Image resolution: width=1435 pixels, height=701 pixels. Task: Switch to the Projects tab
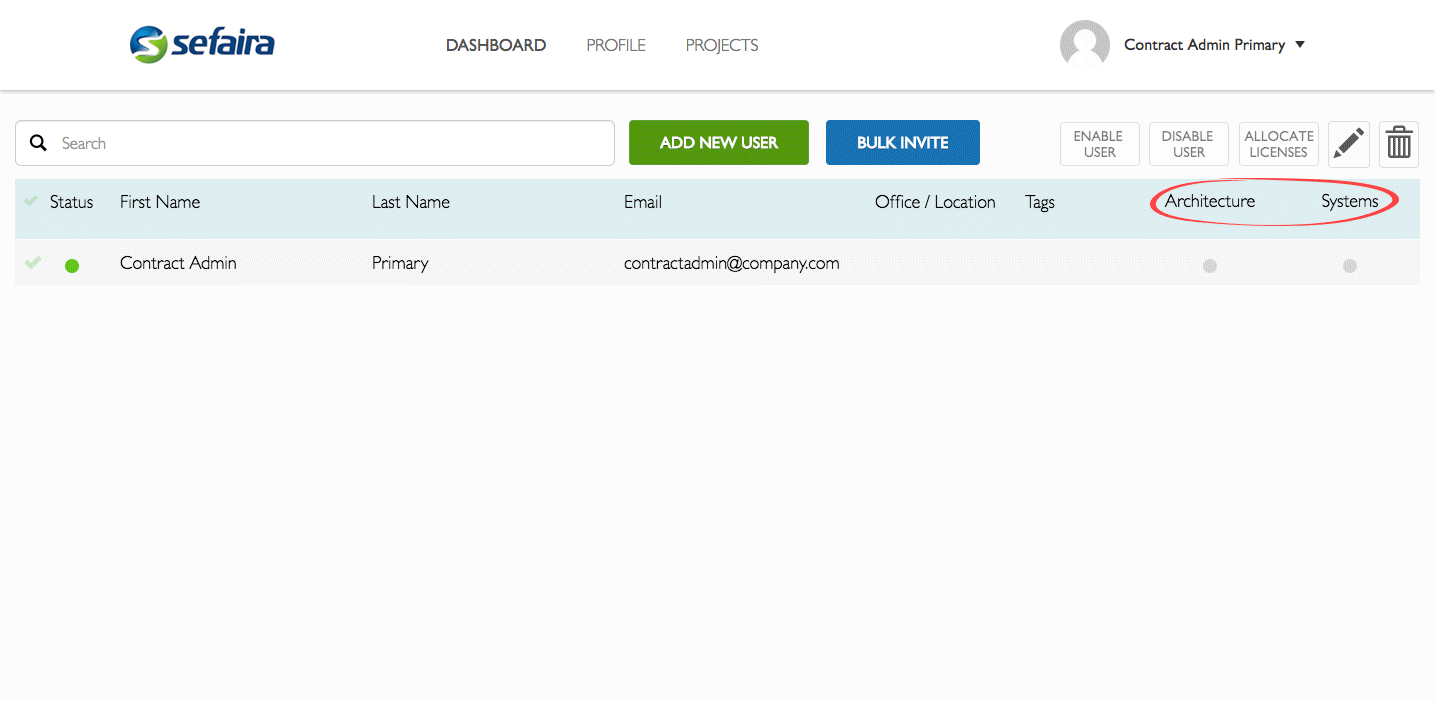click(x=722, y=45)
